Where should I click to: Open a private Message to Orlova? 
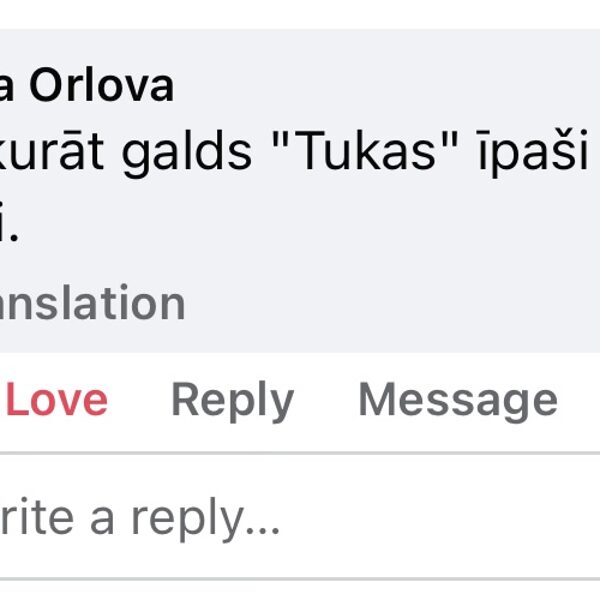457,401
